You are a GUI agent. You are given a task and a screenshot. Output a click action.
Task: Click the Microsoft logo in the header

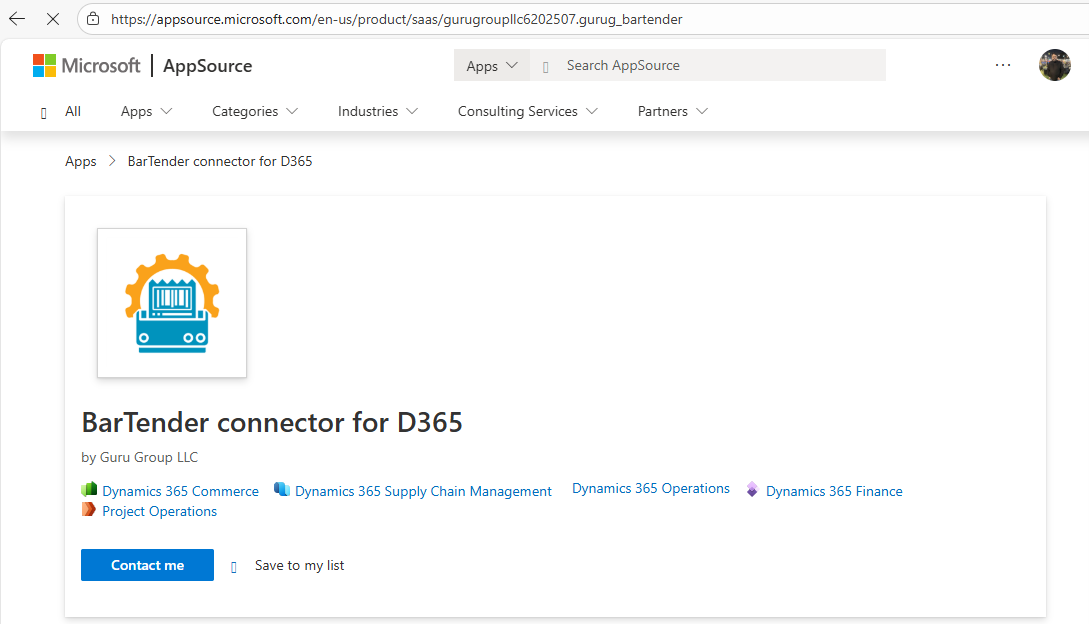tap(87, 66)
